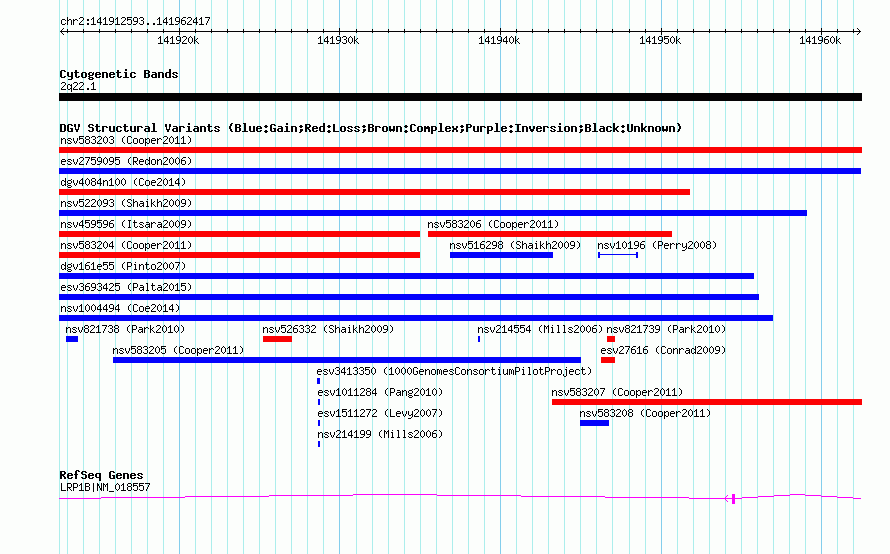Open the nsv583208 (Cooper2011) blue bar
Viewport: 890px width, 554px height.
(594, 423)
